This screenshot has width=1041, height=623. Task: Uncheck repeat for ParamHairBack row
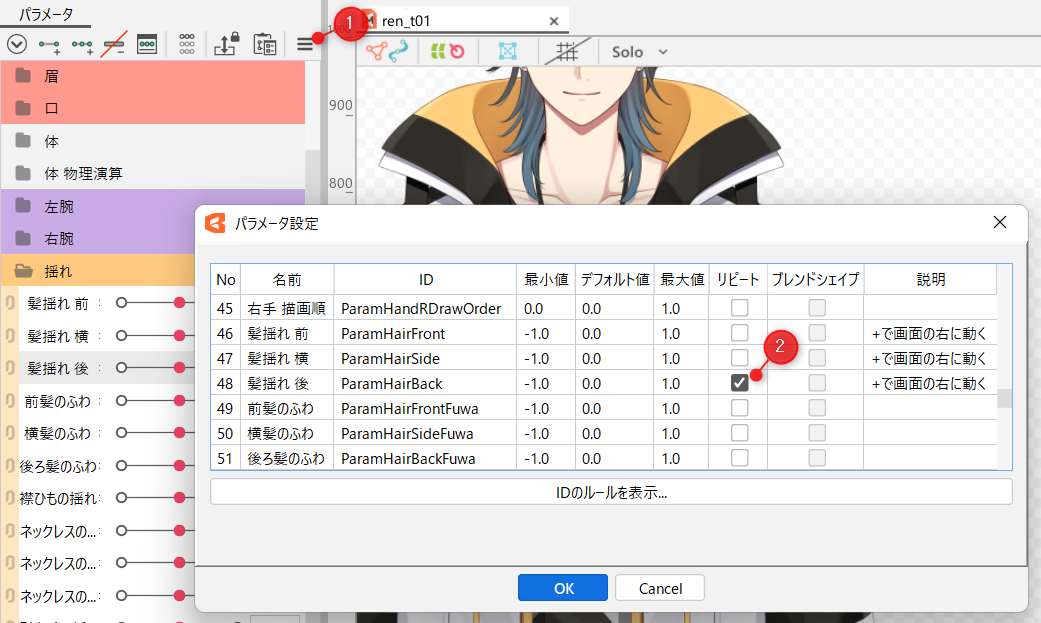tap(739, 383)
